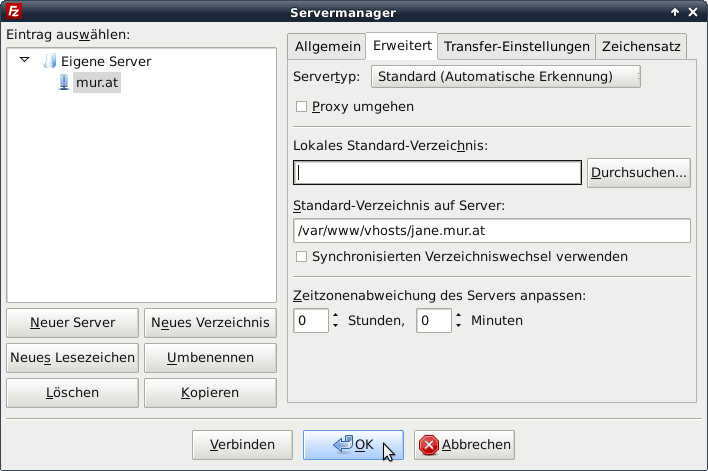The width and height of the screenshot is (708, 471).
Task: Increase the Stunden timezone offset
Action: pos(335,316)
